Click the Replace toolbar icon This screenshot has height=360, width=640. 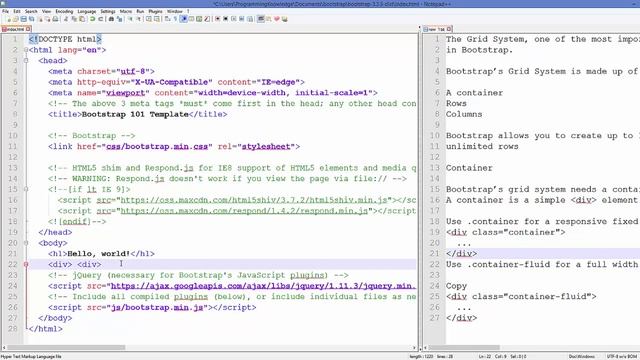[119, 19]
